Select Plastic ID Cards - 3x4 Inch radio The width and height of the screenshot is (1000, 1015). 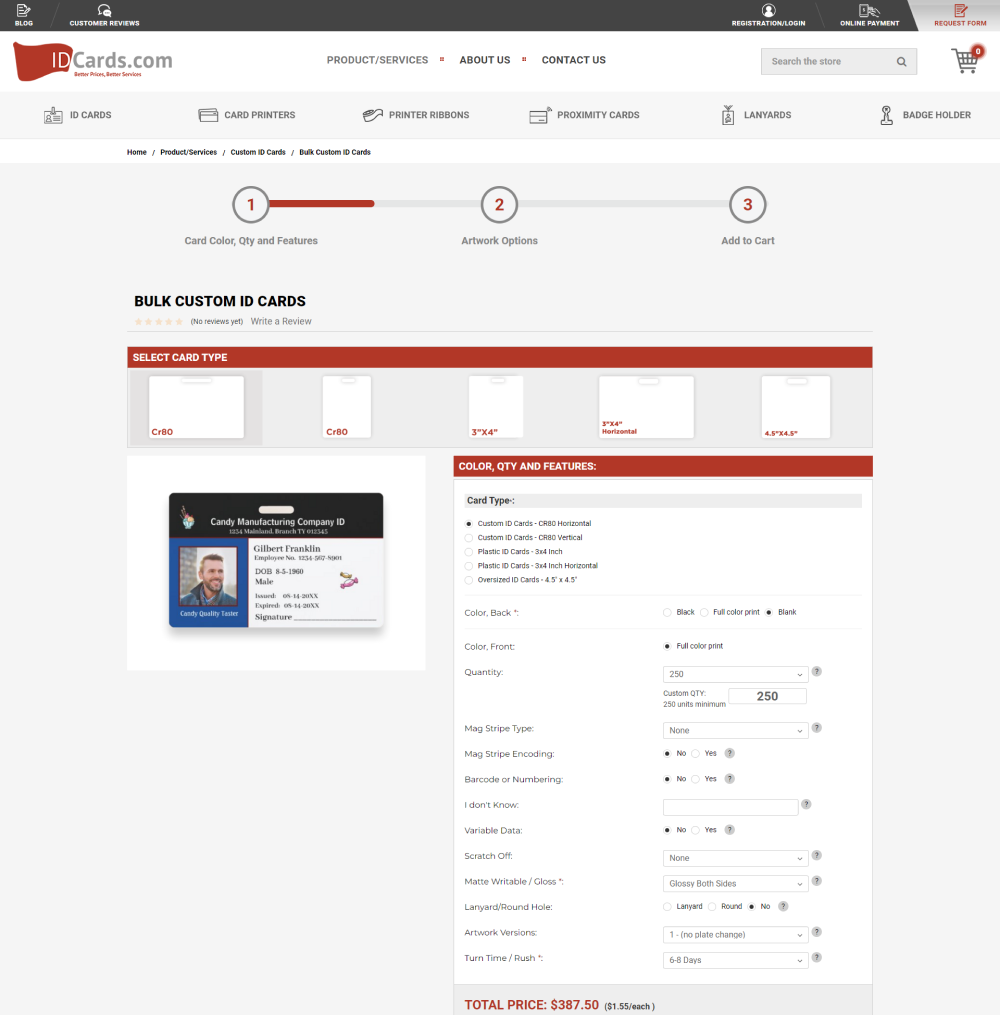[x=469, y=552]
